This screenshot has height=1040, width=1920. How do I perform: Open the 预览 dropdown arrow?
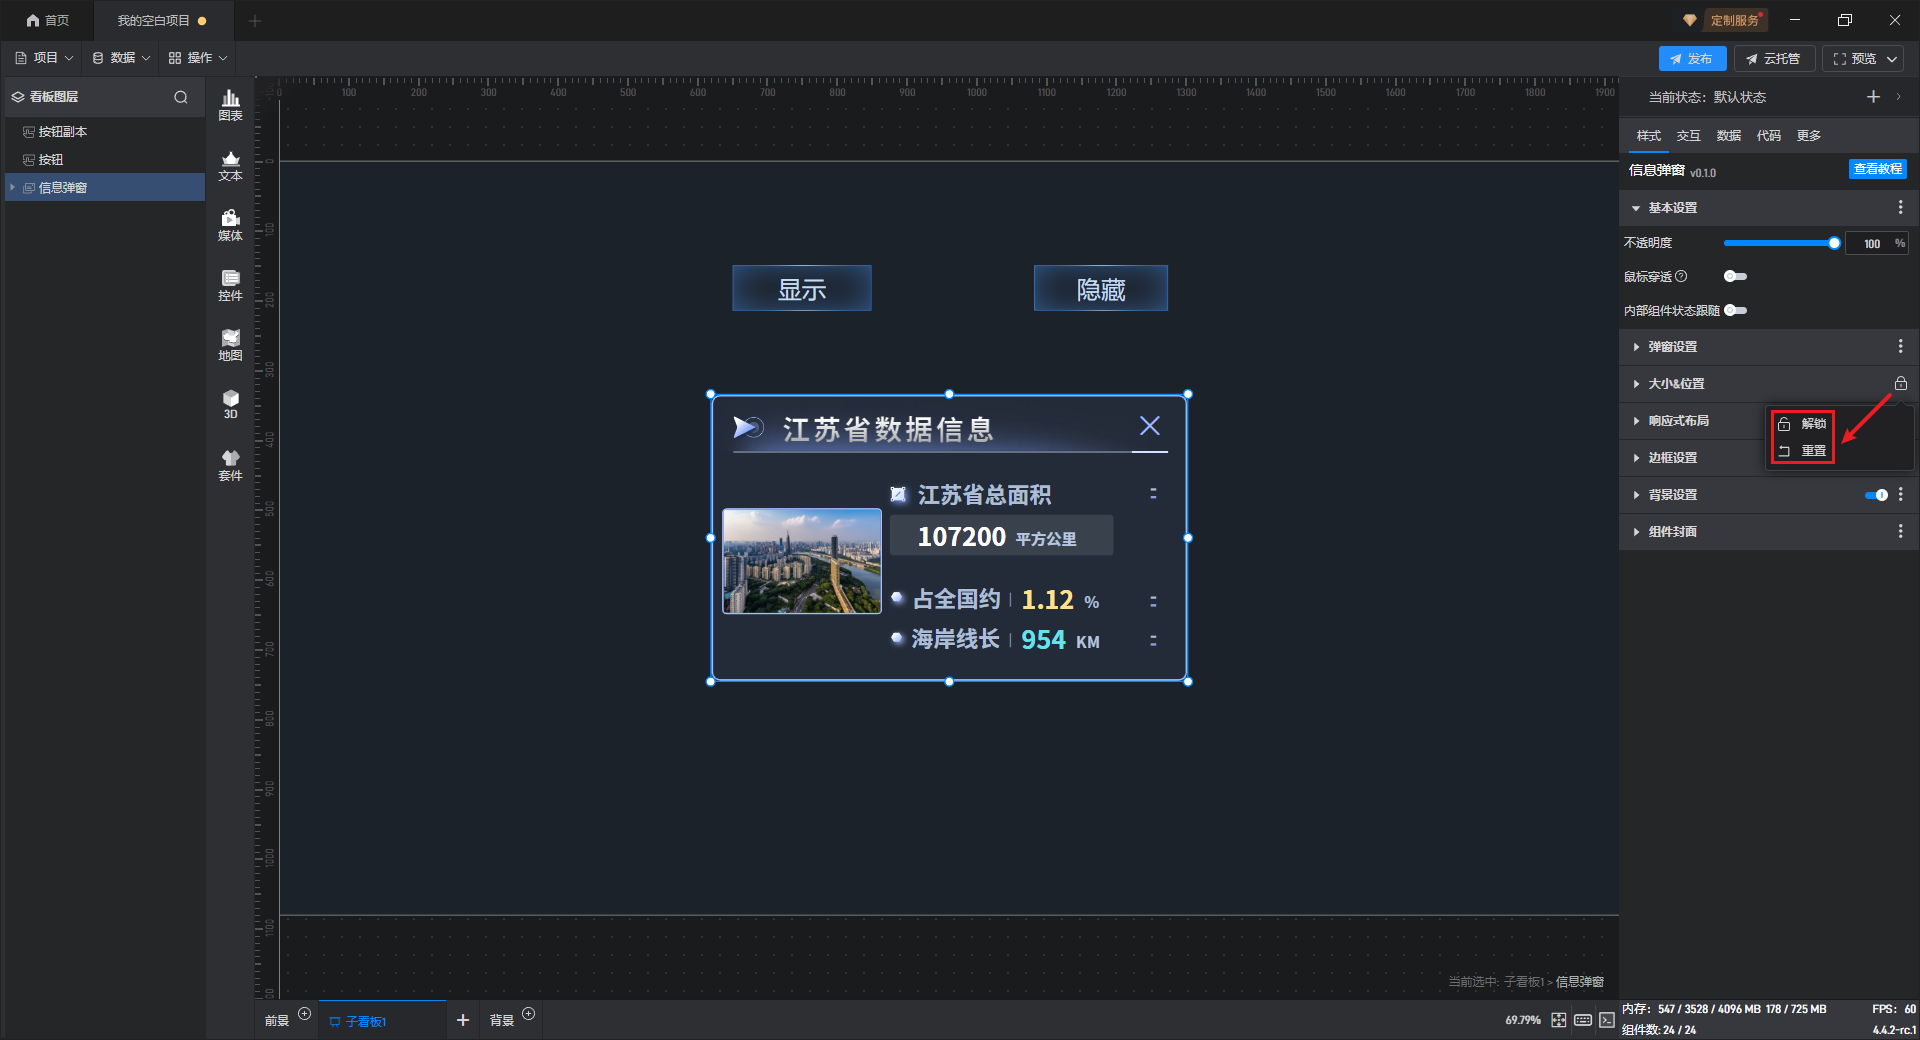point(1892,59)
